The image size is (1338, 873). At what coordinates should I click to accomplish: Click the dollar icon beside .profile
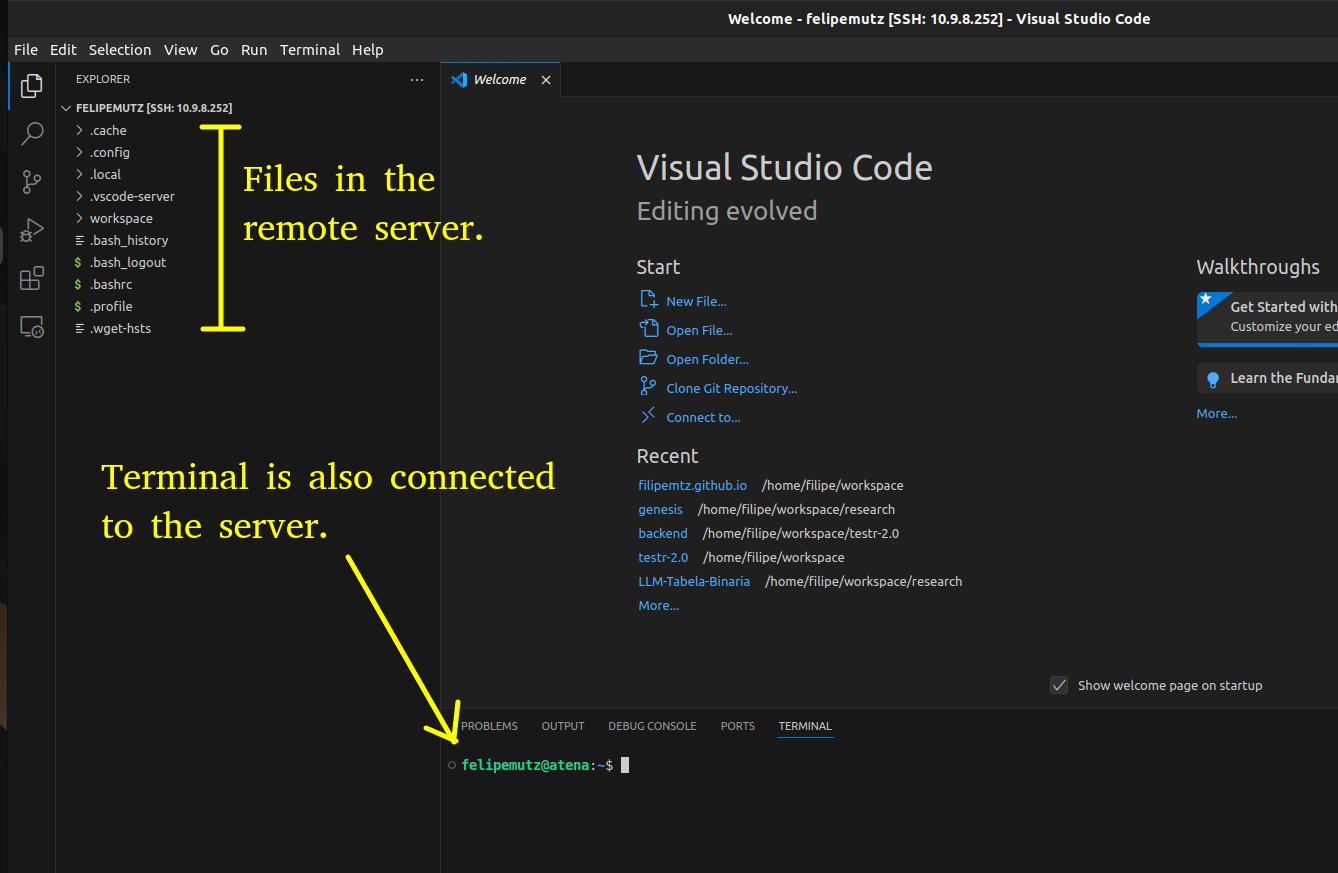[x=78, y=306]
